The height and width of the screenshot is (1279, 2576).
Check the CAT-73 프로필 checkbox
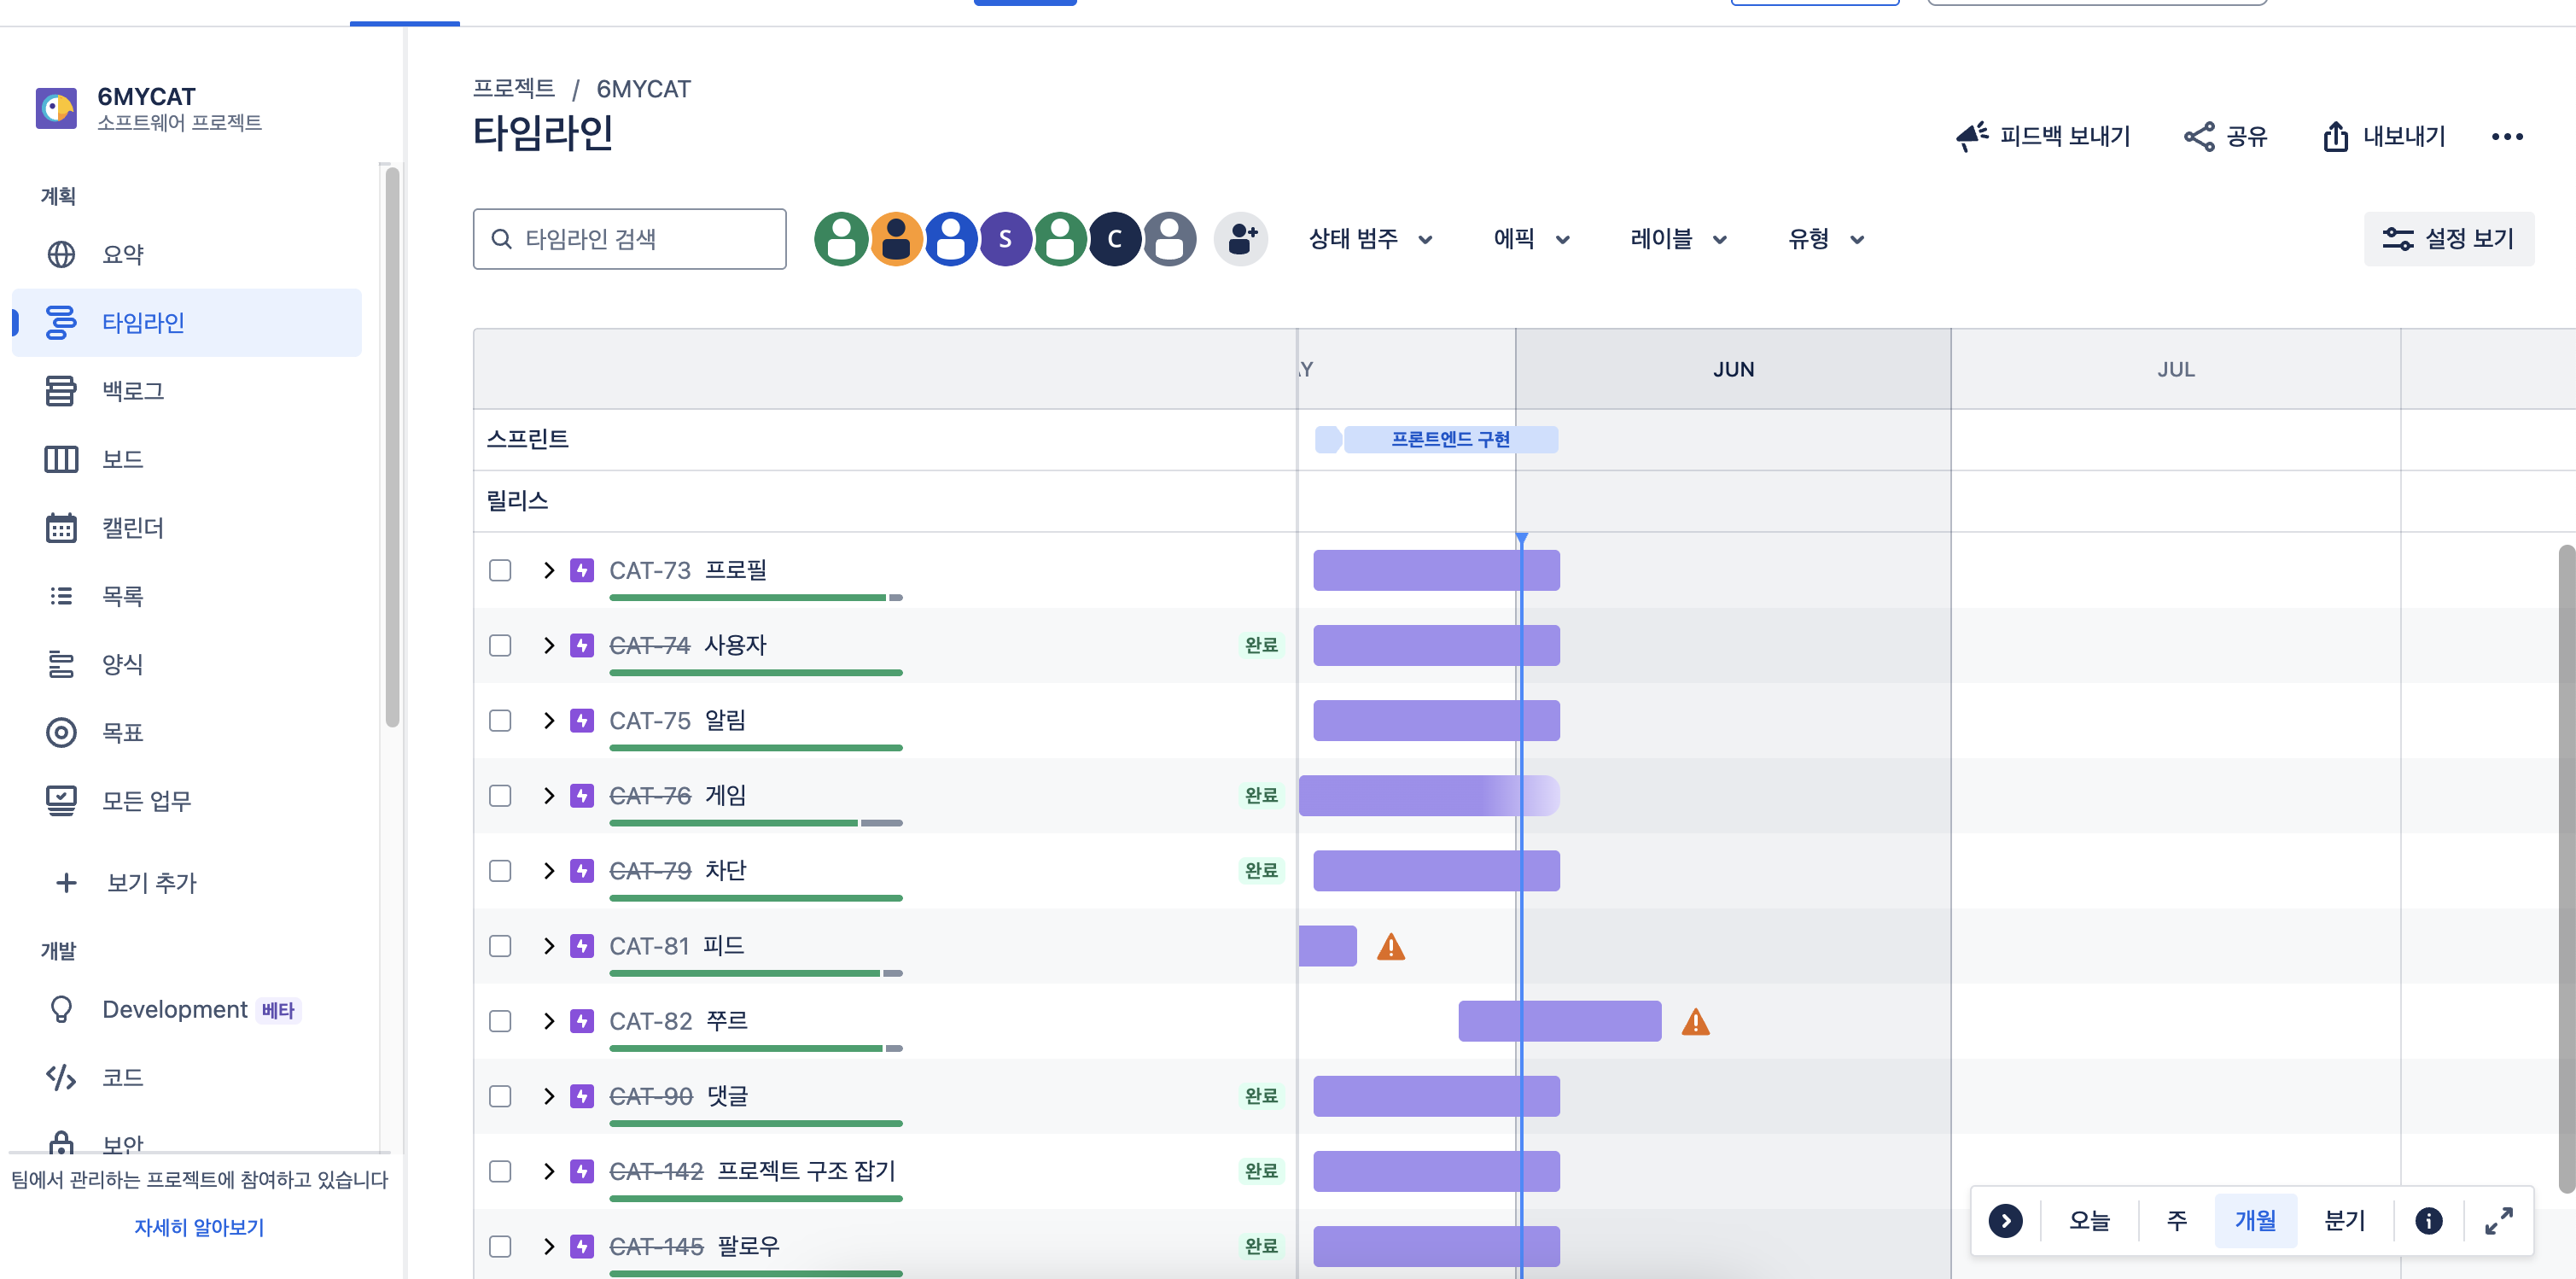[x=500, y=570]
